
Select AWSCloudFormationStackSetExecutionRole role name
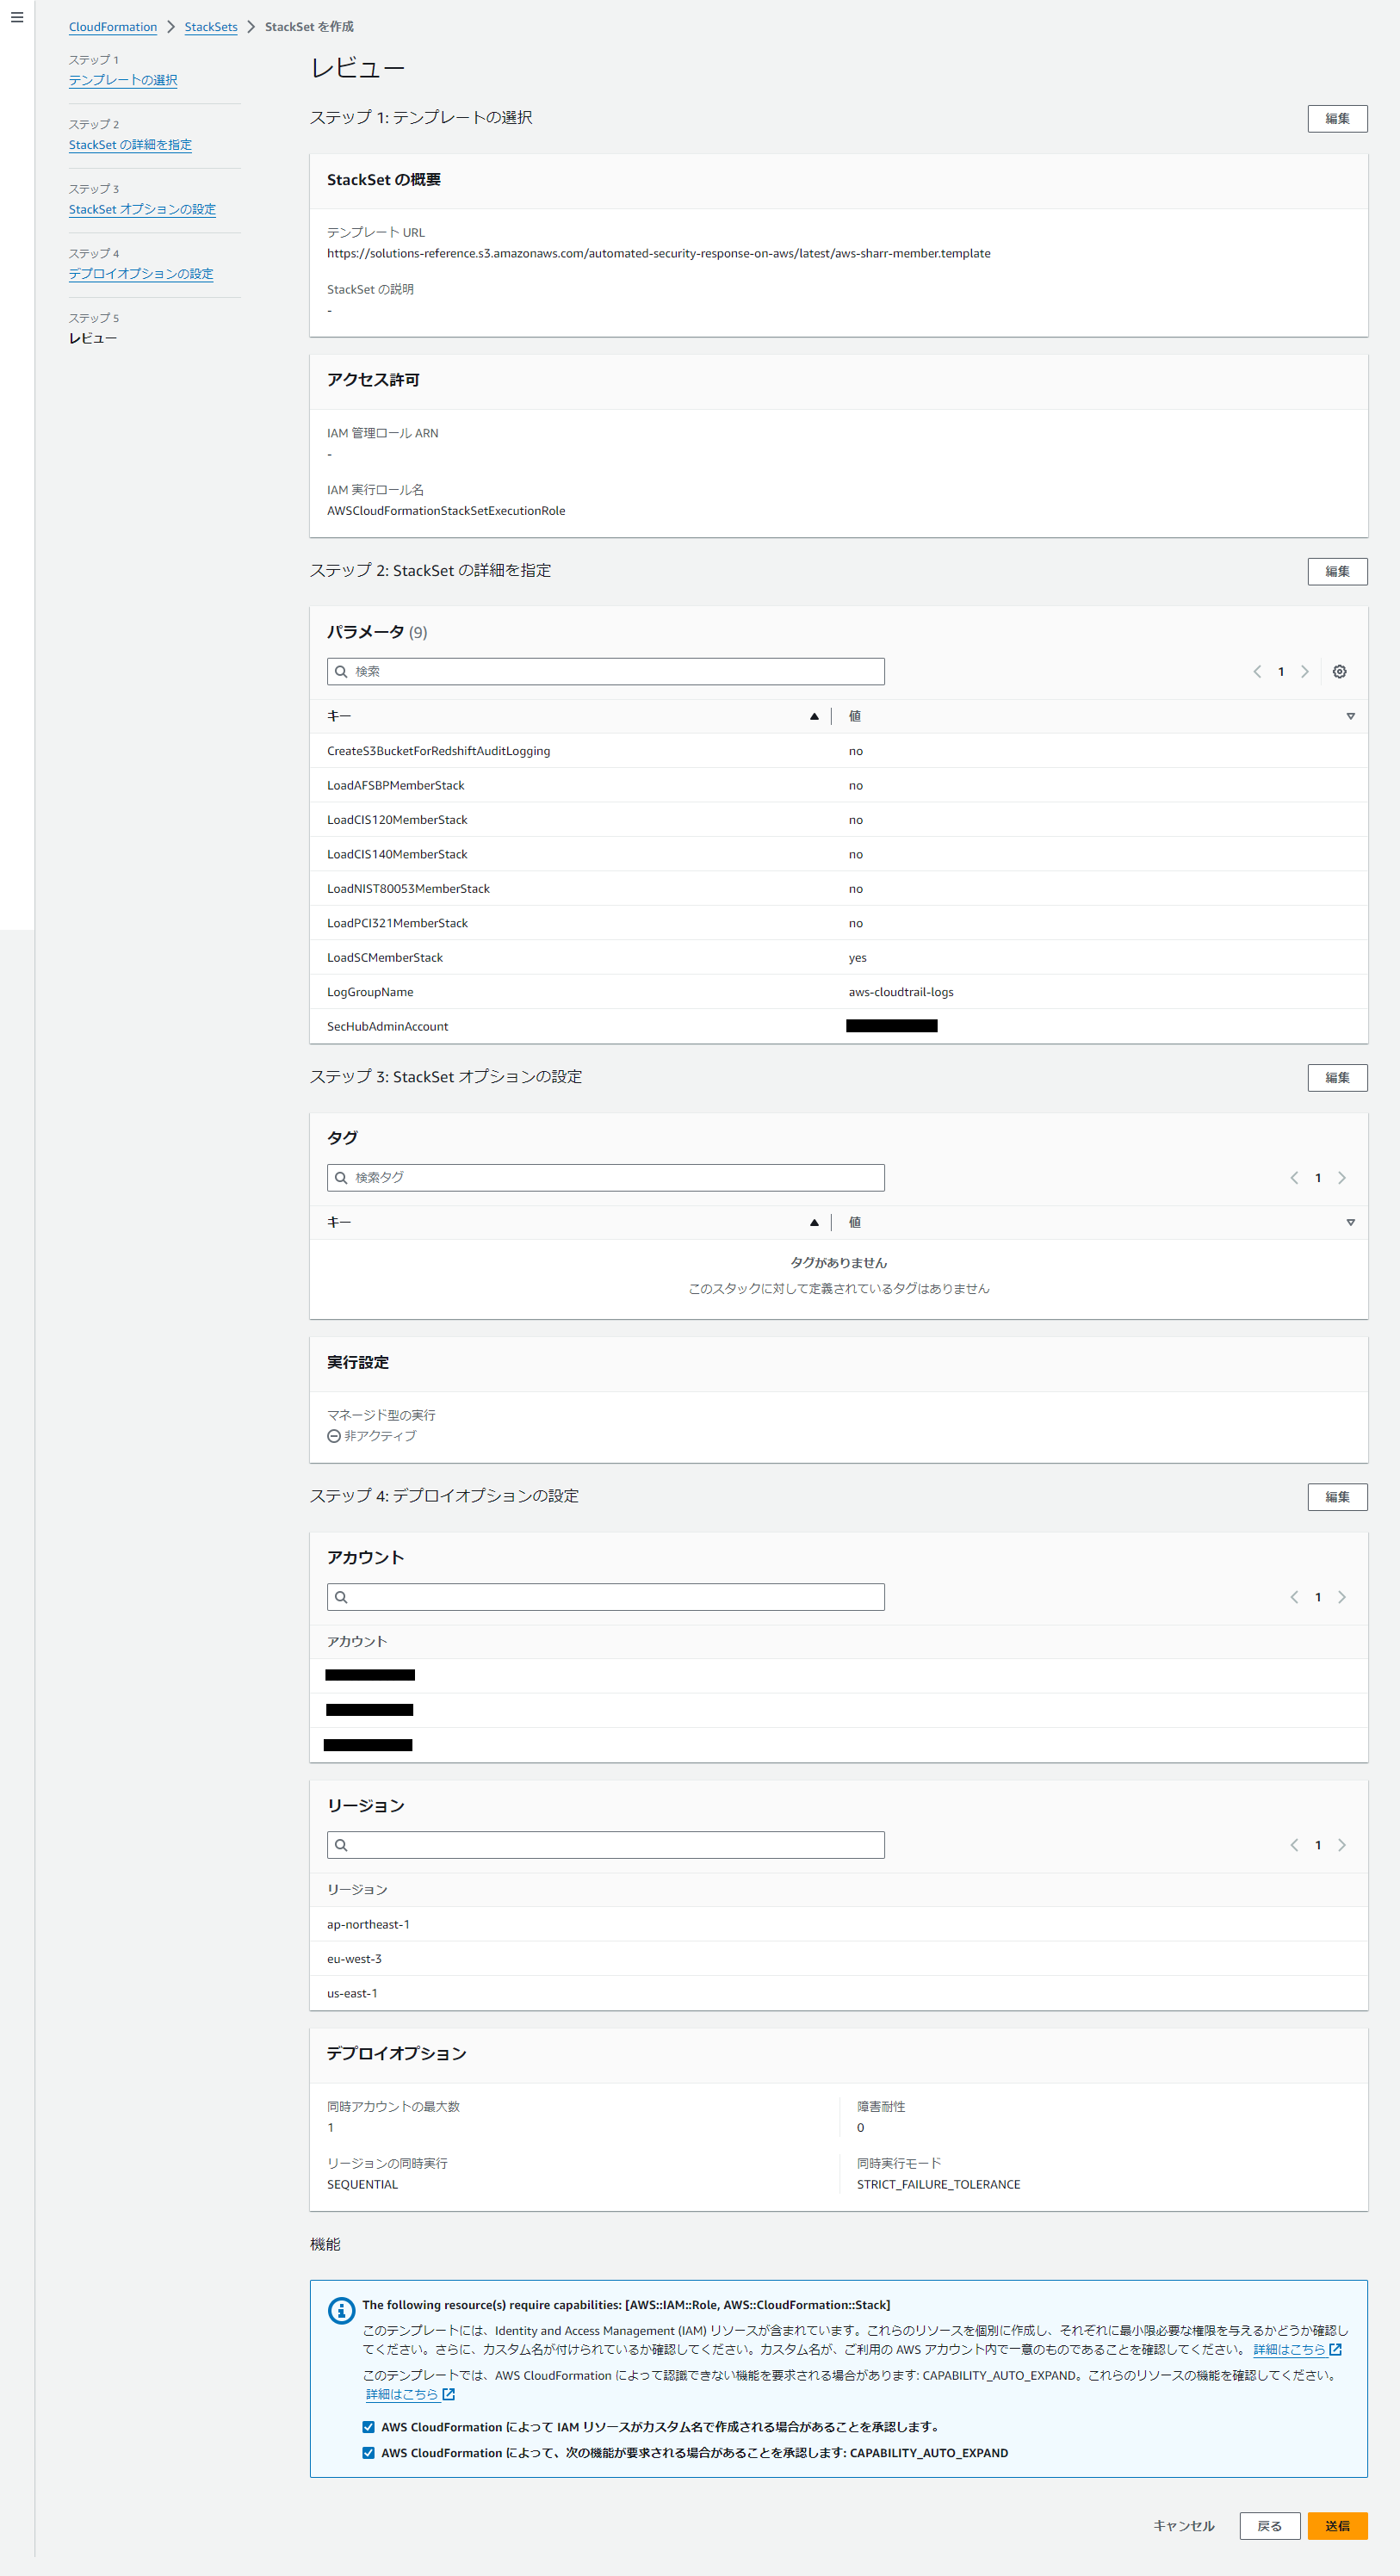click(446, 511)
